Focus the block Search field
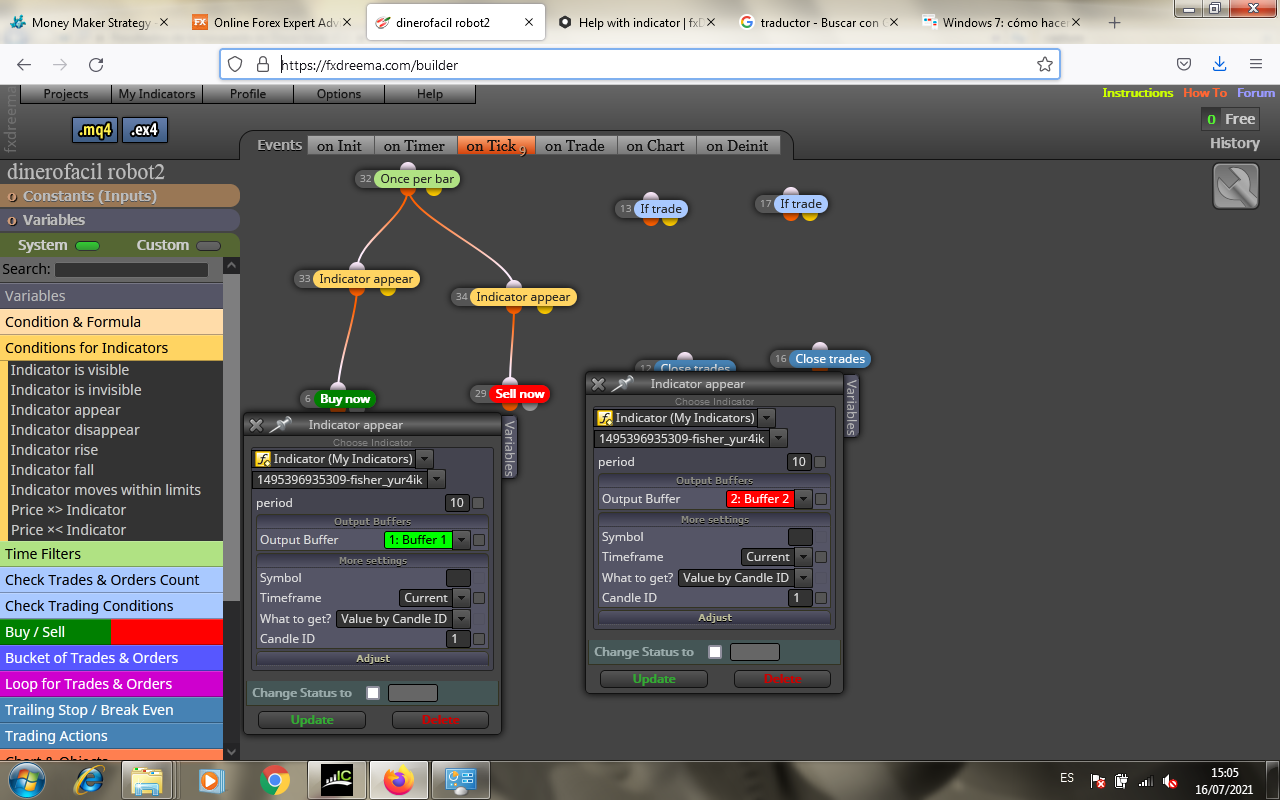This screenshot has height=800, width=1280. [x=131, y=270]
